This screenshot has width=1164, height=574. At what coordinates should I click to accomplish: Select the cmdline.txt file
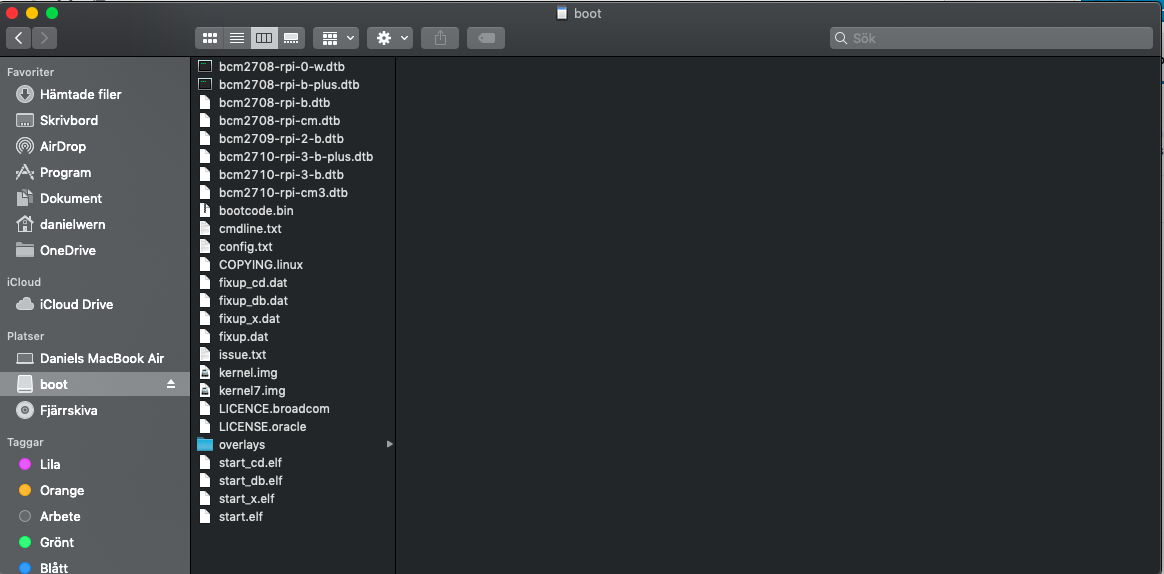pyautogui.click(x=250, y=229)
